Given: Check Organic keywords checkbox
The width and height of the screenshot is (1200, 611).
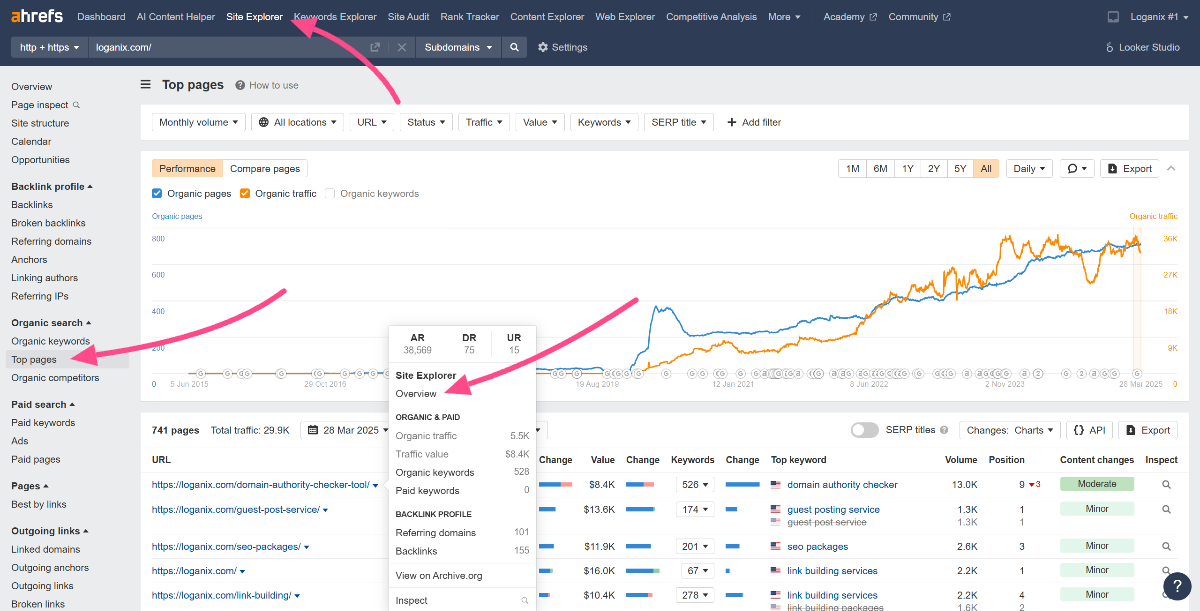Looking at the screenshot, I should pos(331,194).
